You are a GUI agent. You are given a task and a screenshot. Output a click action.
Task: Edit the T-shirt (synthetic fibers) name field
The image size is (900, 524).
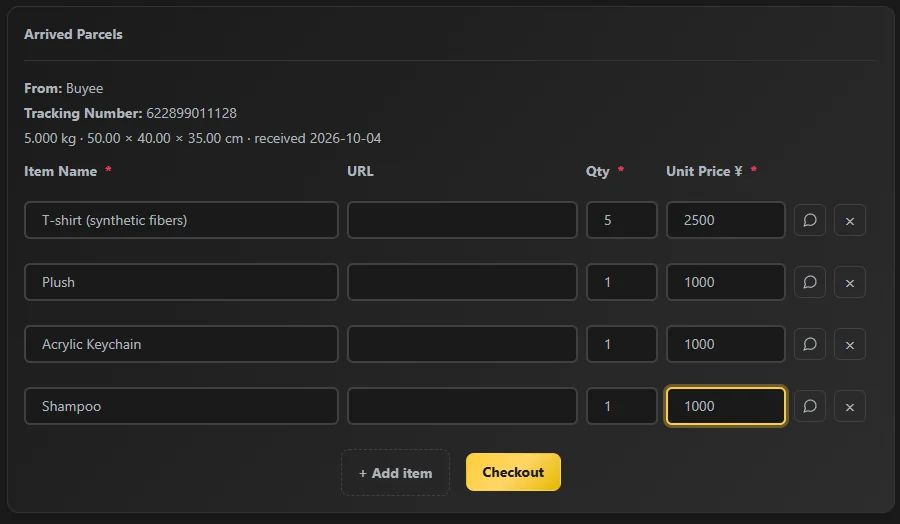(x=181, y=220)
